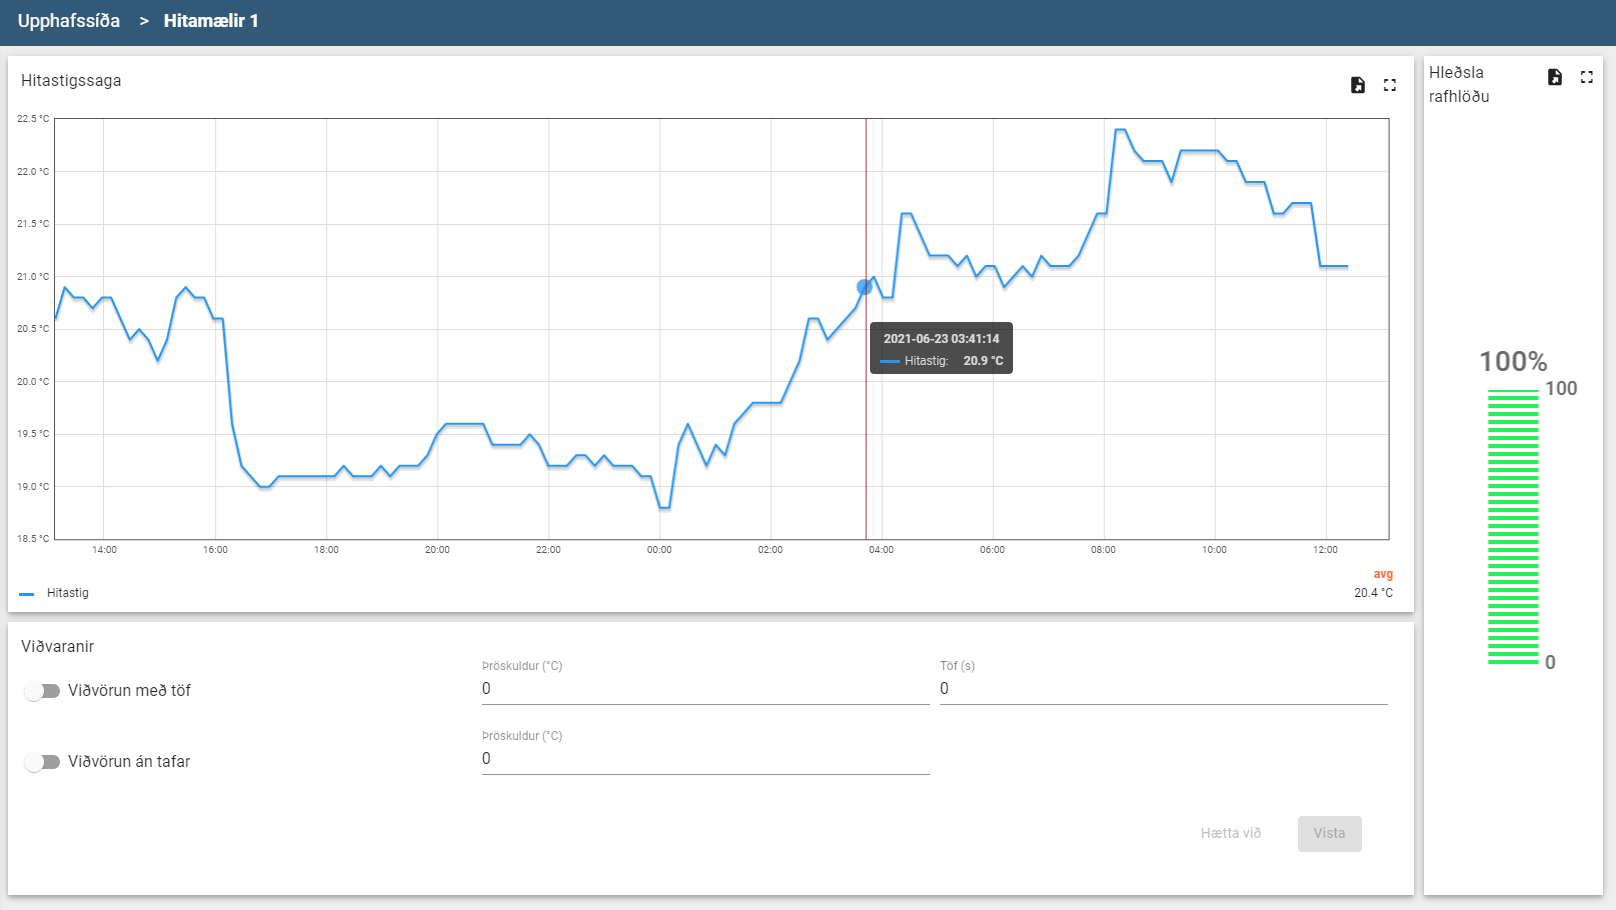Click the Vista save button
Image resolution: width=1616 pixels, height=910 pixels.
[1329, 833]
